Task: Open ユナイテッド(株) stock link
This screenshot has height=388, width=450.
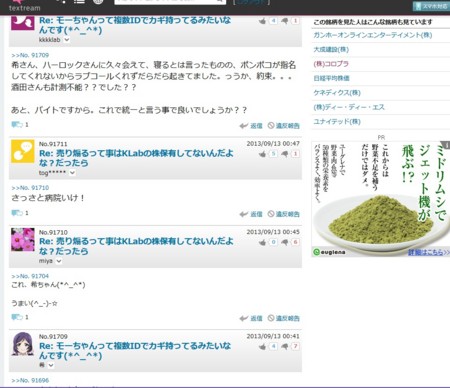Action: tap(337, 121)
